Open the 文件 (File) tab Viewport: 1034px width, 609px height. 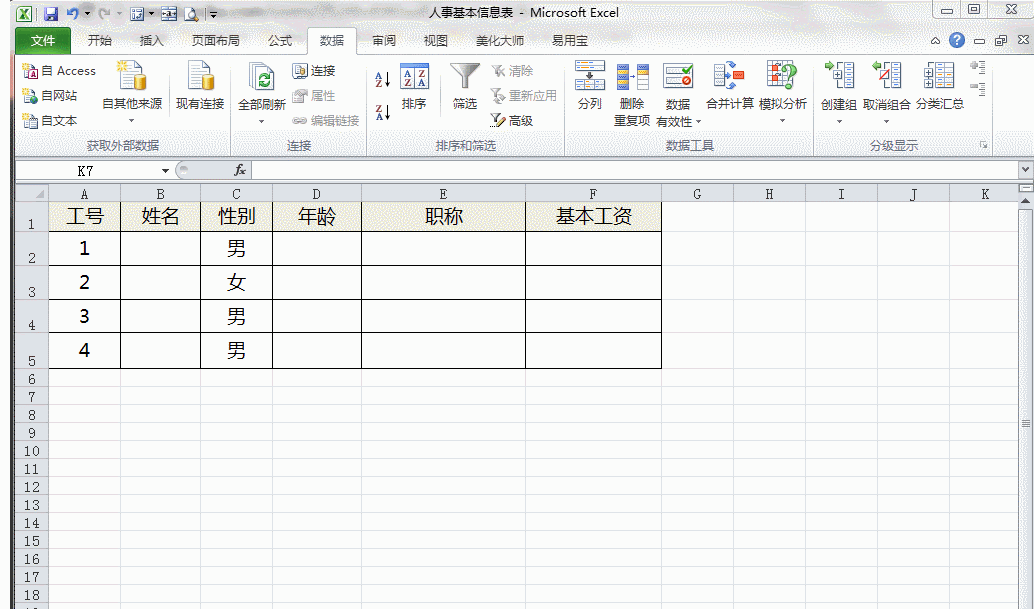(43, 41)
